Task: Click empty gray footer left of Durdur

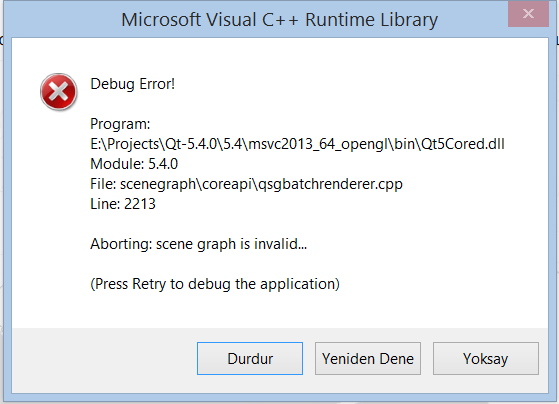Action: (x=103, y=358)
